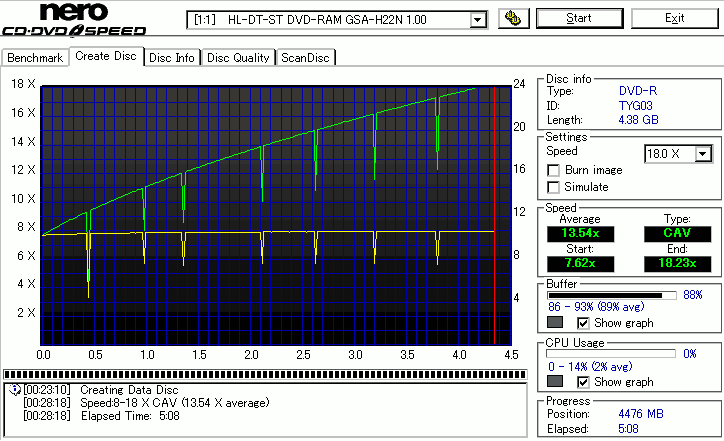Viewport: 724px width, 441px height.
Task: Click the speed Type CAV display
Action: click(677, 234)
